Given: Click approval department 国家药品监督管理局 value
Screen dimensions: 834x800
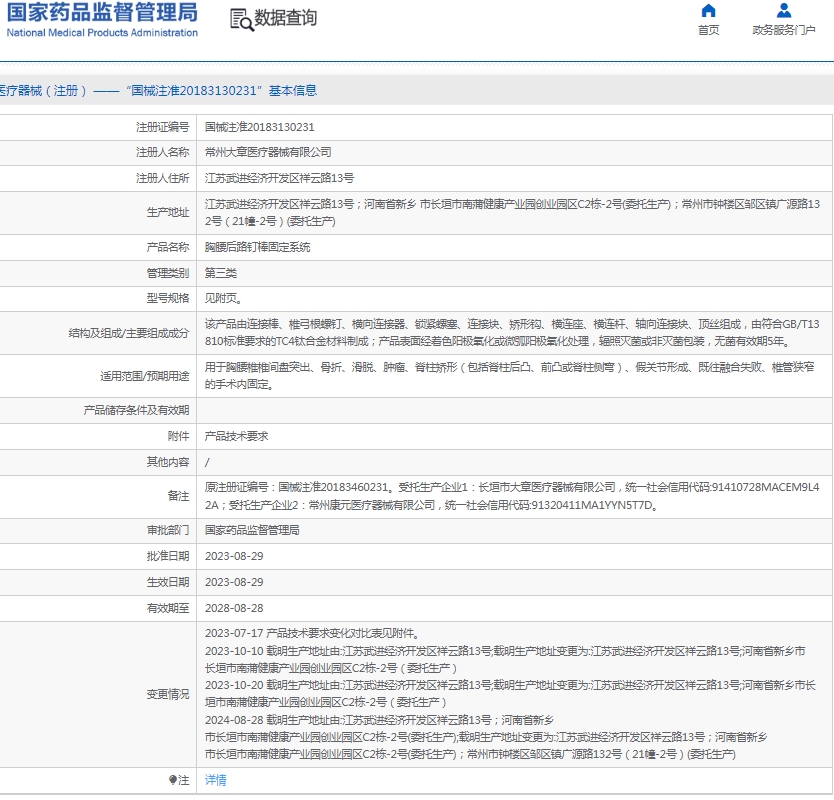Looking at the screenshot, I should pyautogui.click(x=252, y=530).
